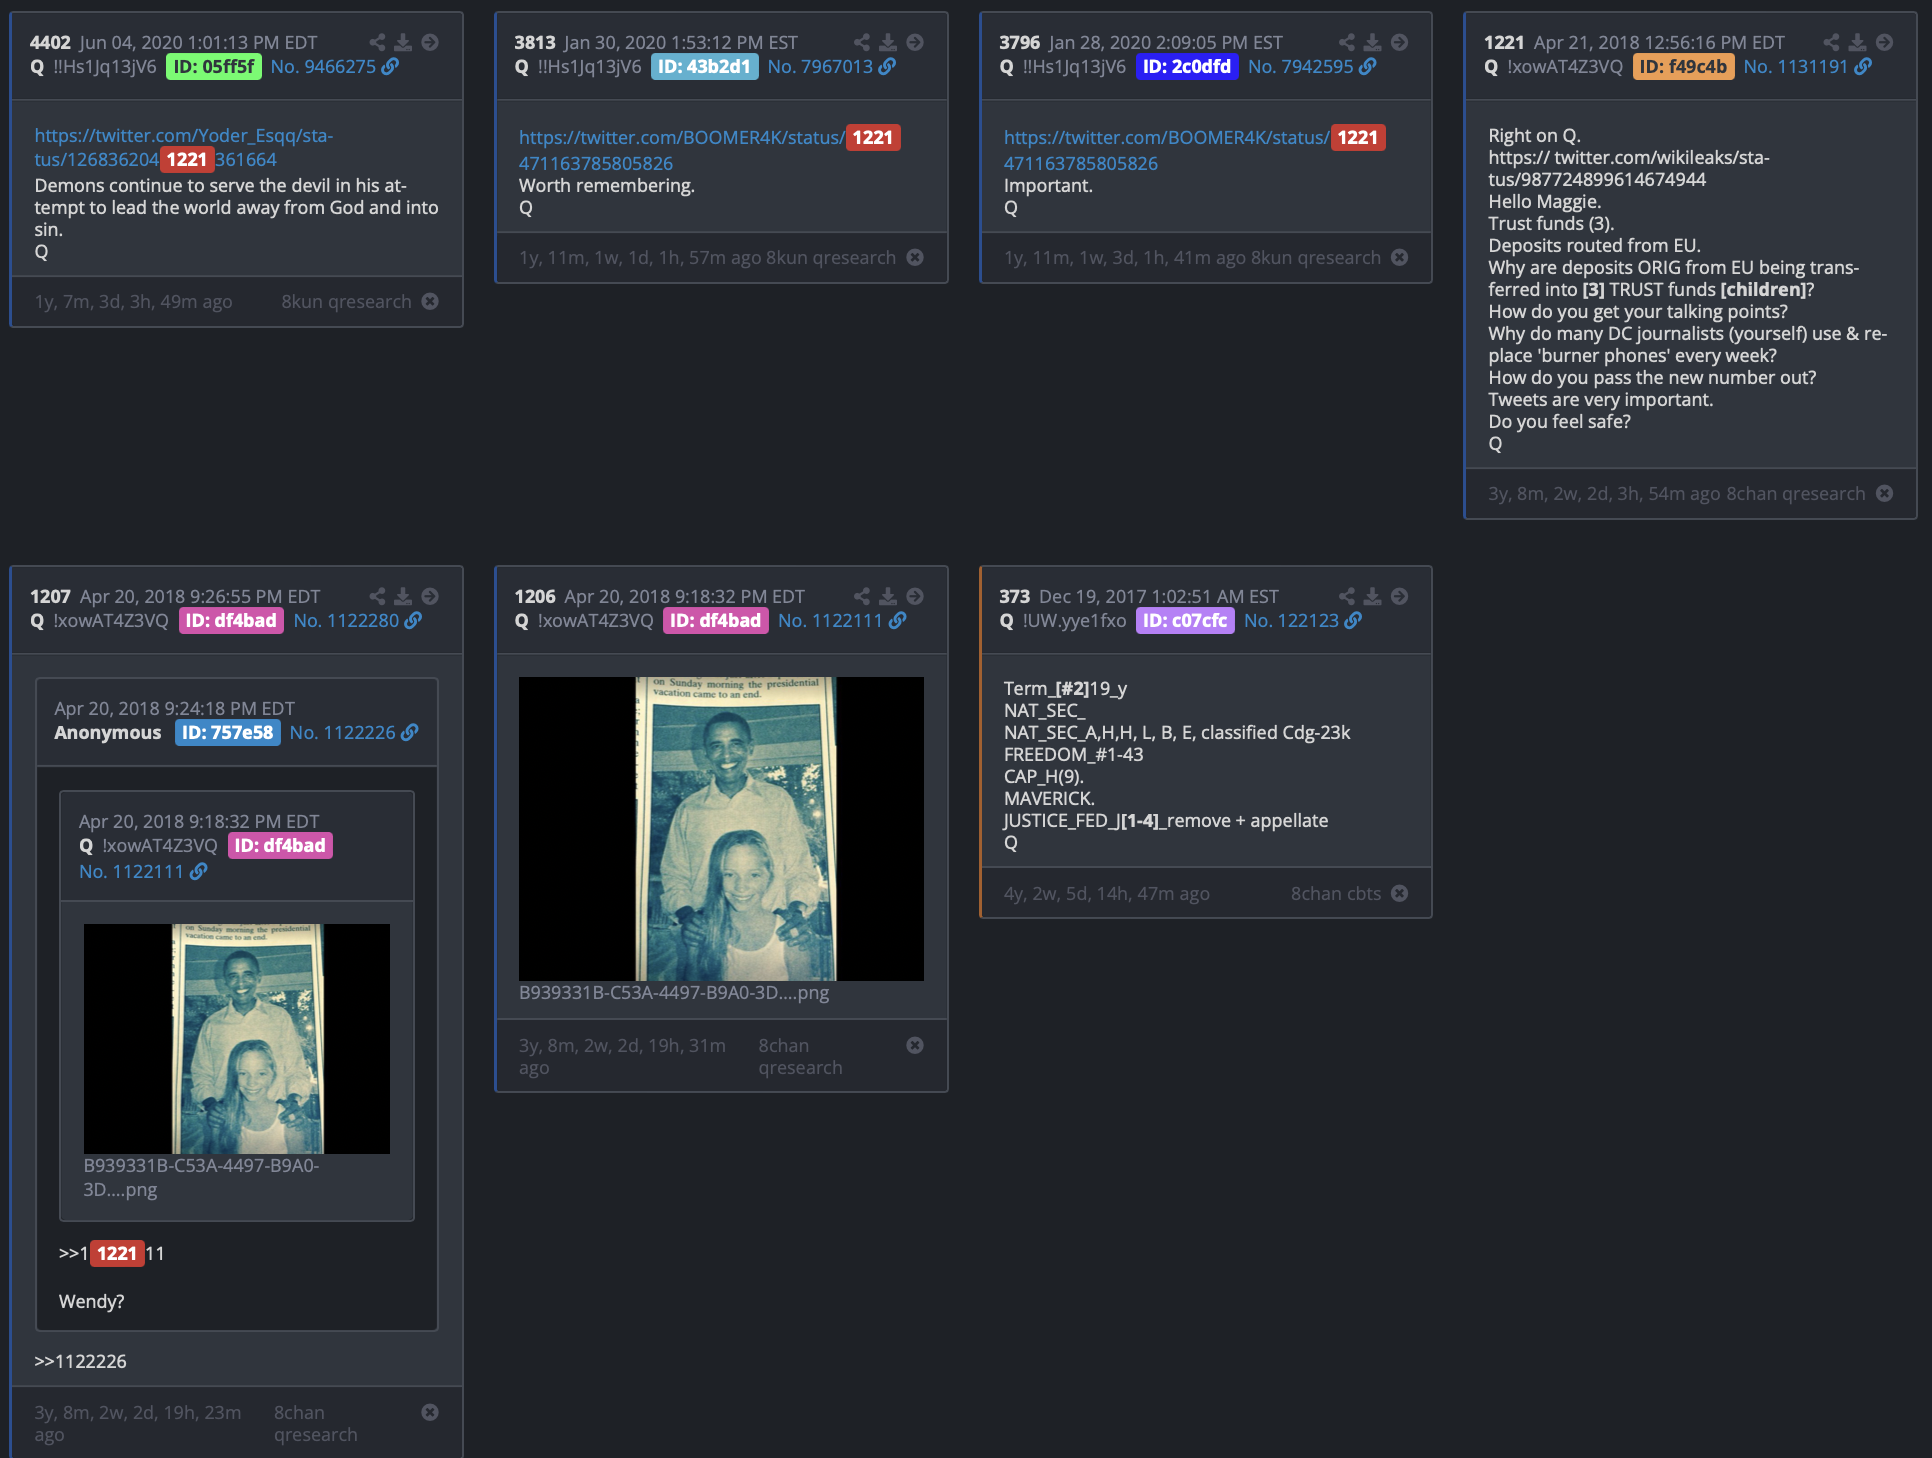
Task: Open the Yoder_Esqq twitter link
Action: pyautogui.click(x=184, y=147)
